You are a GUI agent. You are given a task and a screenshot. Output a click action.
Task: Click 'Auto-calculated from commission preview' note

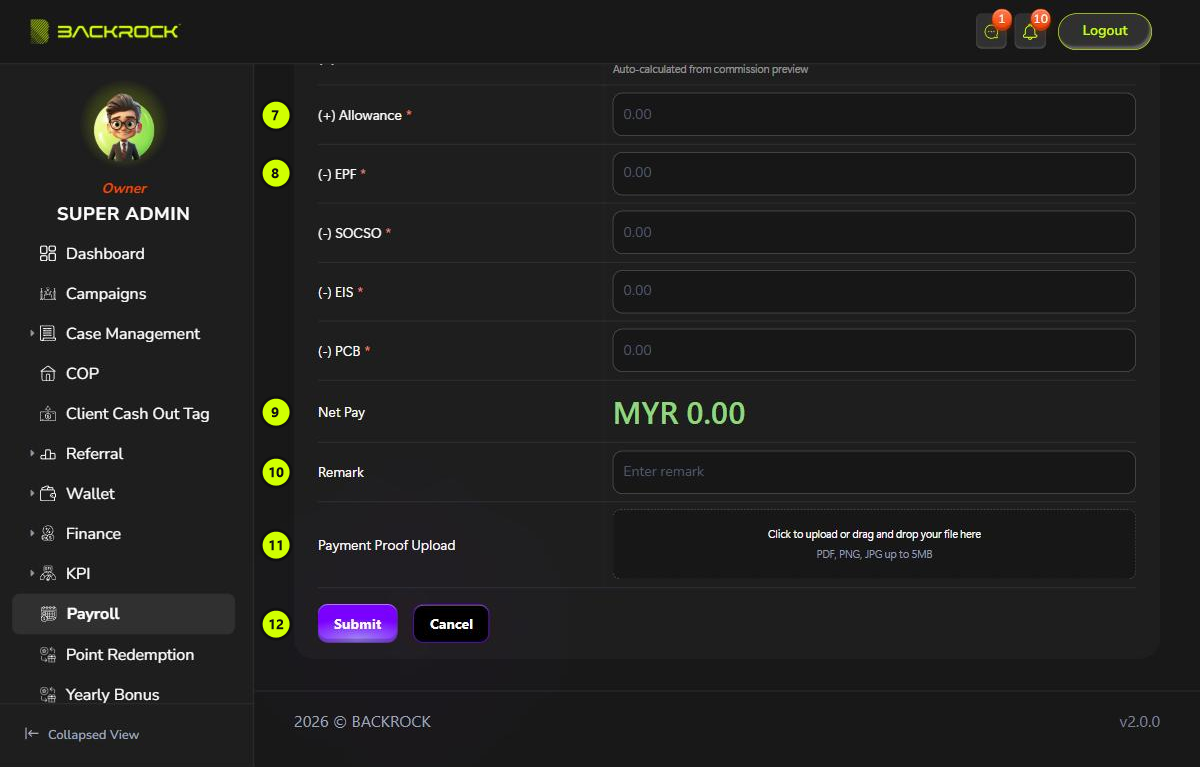(x=710, y=70)
